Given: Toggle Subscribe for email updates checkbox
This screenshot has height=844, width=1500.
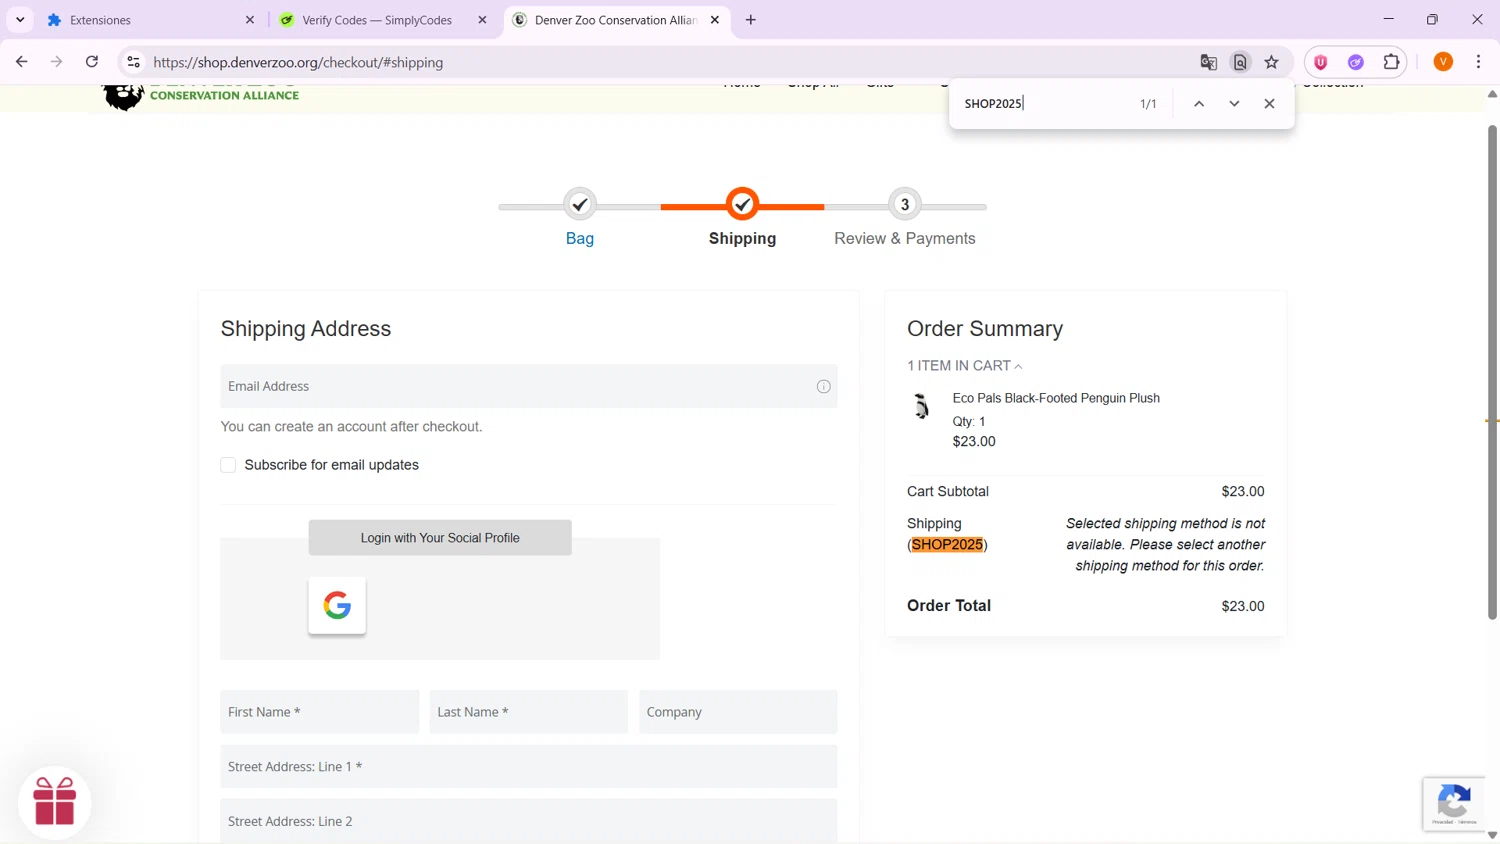Looking at the screenshot, I should [228, 465].
